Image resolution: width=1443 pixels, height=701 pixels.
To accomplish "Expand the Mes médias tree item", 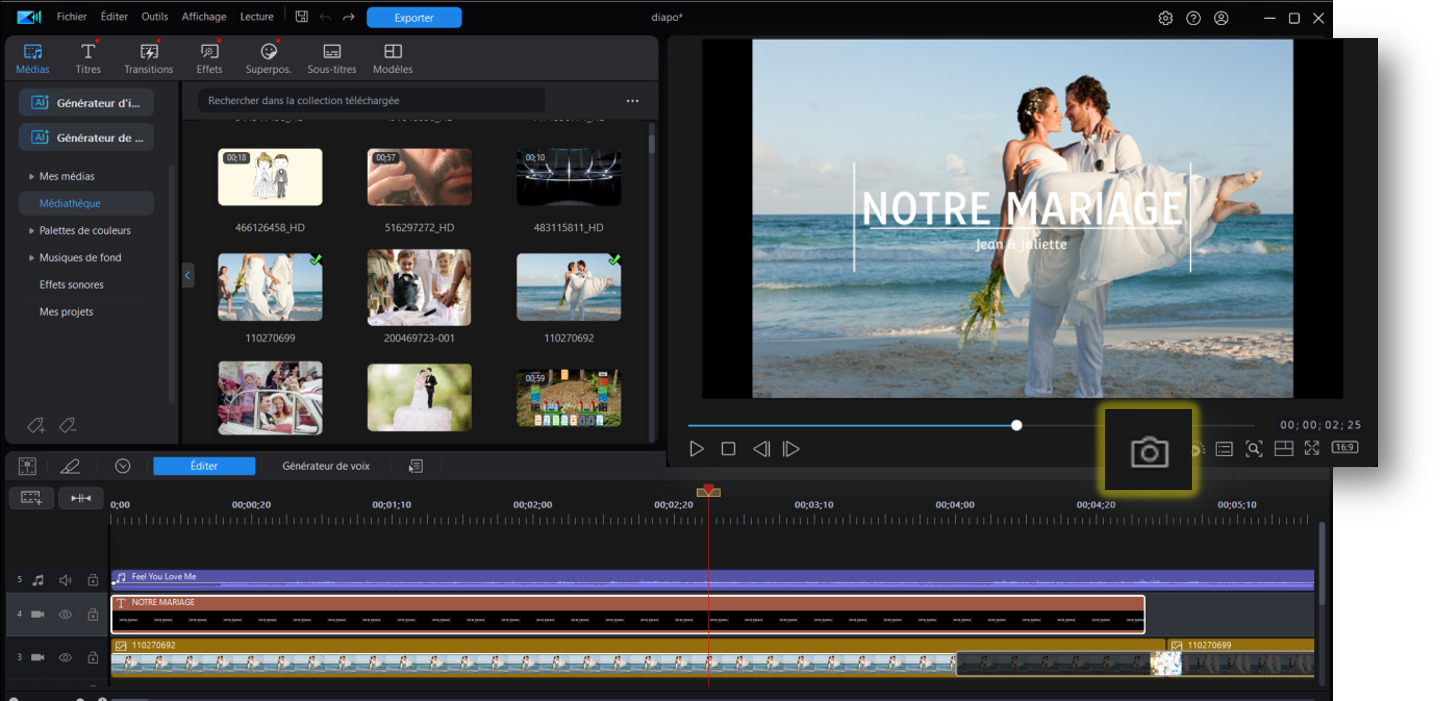I will (31, 176).
